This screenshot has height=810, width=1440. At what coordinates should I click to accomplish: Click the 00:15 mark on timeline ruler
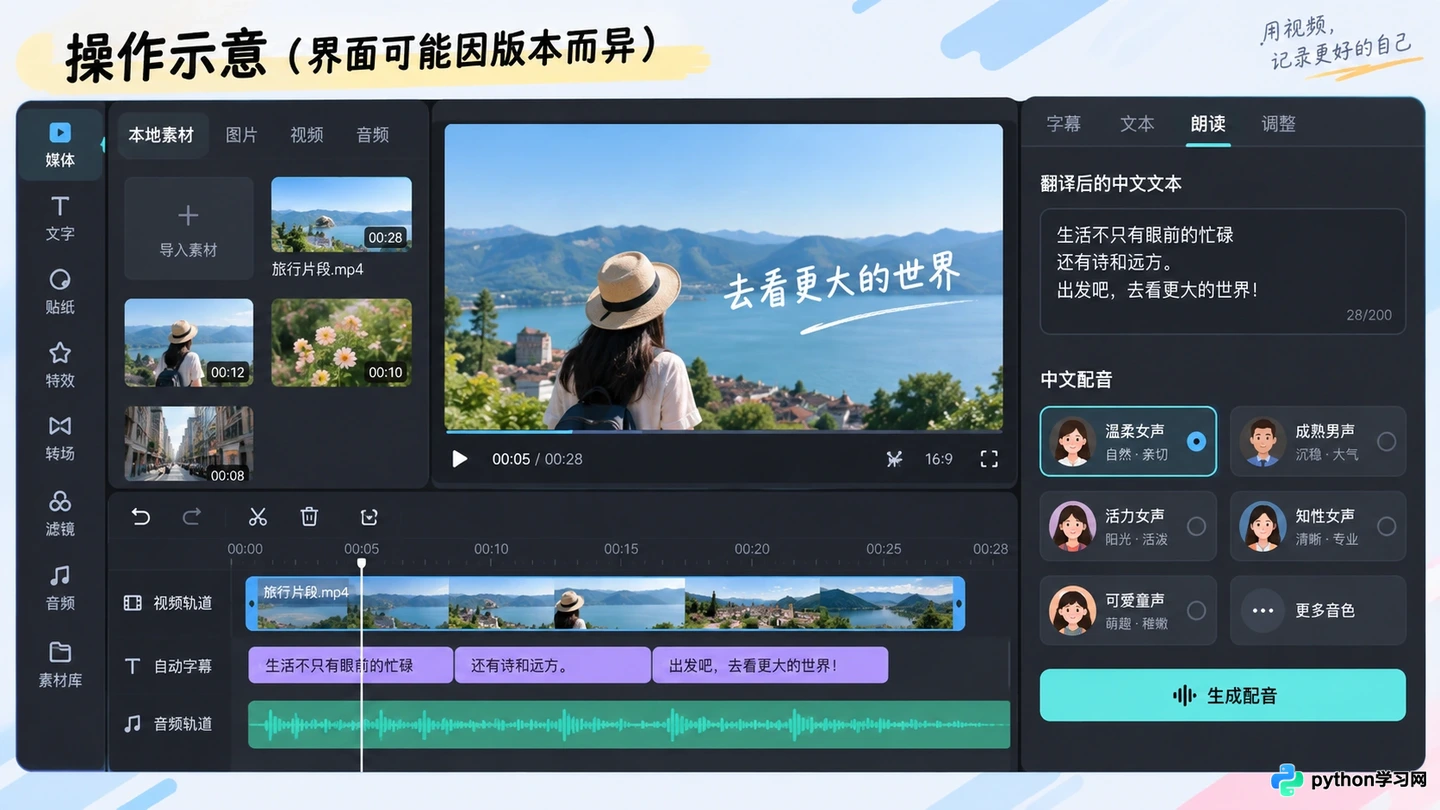(x=621, y=549)
